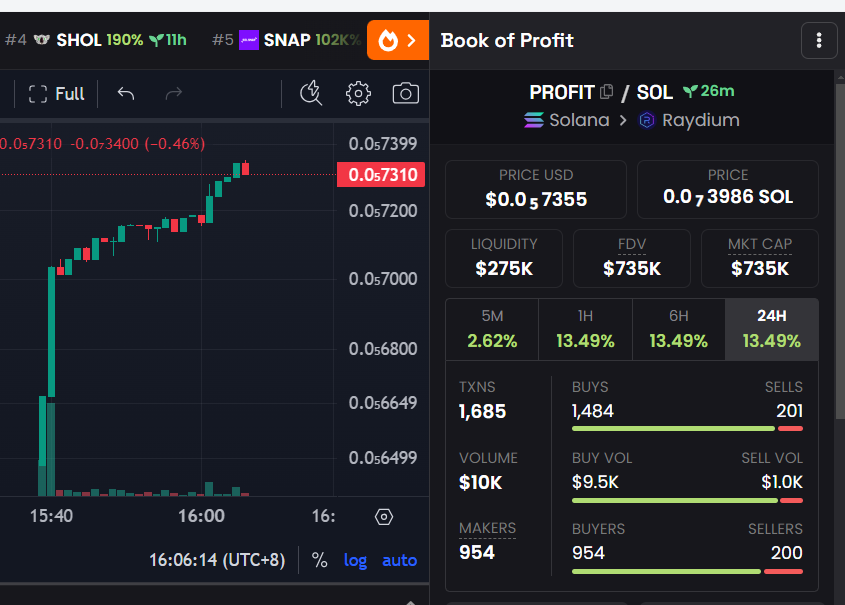Click the 16:06:14 (UTC+8) time zone selector
The image size is (845, 605).
pyautogui.click(x=217, y=560)
